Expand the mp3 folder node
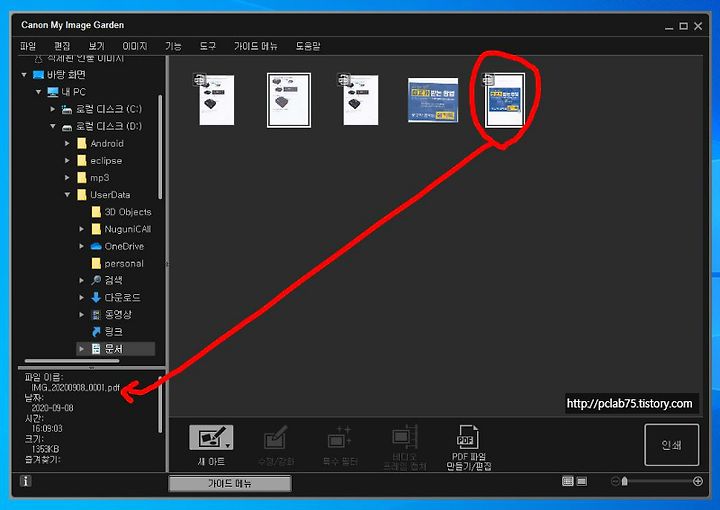 68,178
